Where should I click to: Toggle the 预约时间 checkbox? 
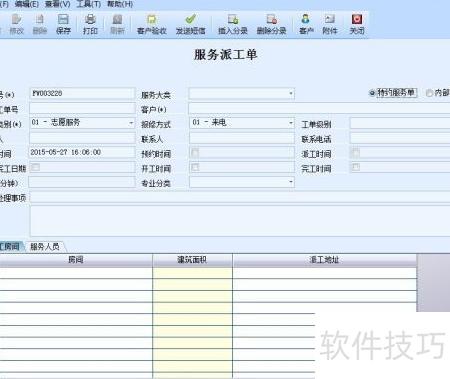195,153
